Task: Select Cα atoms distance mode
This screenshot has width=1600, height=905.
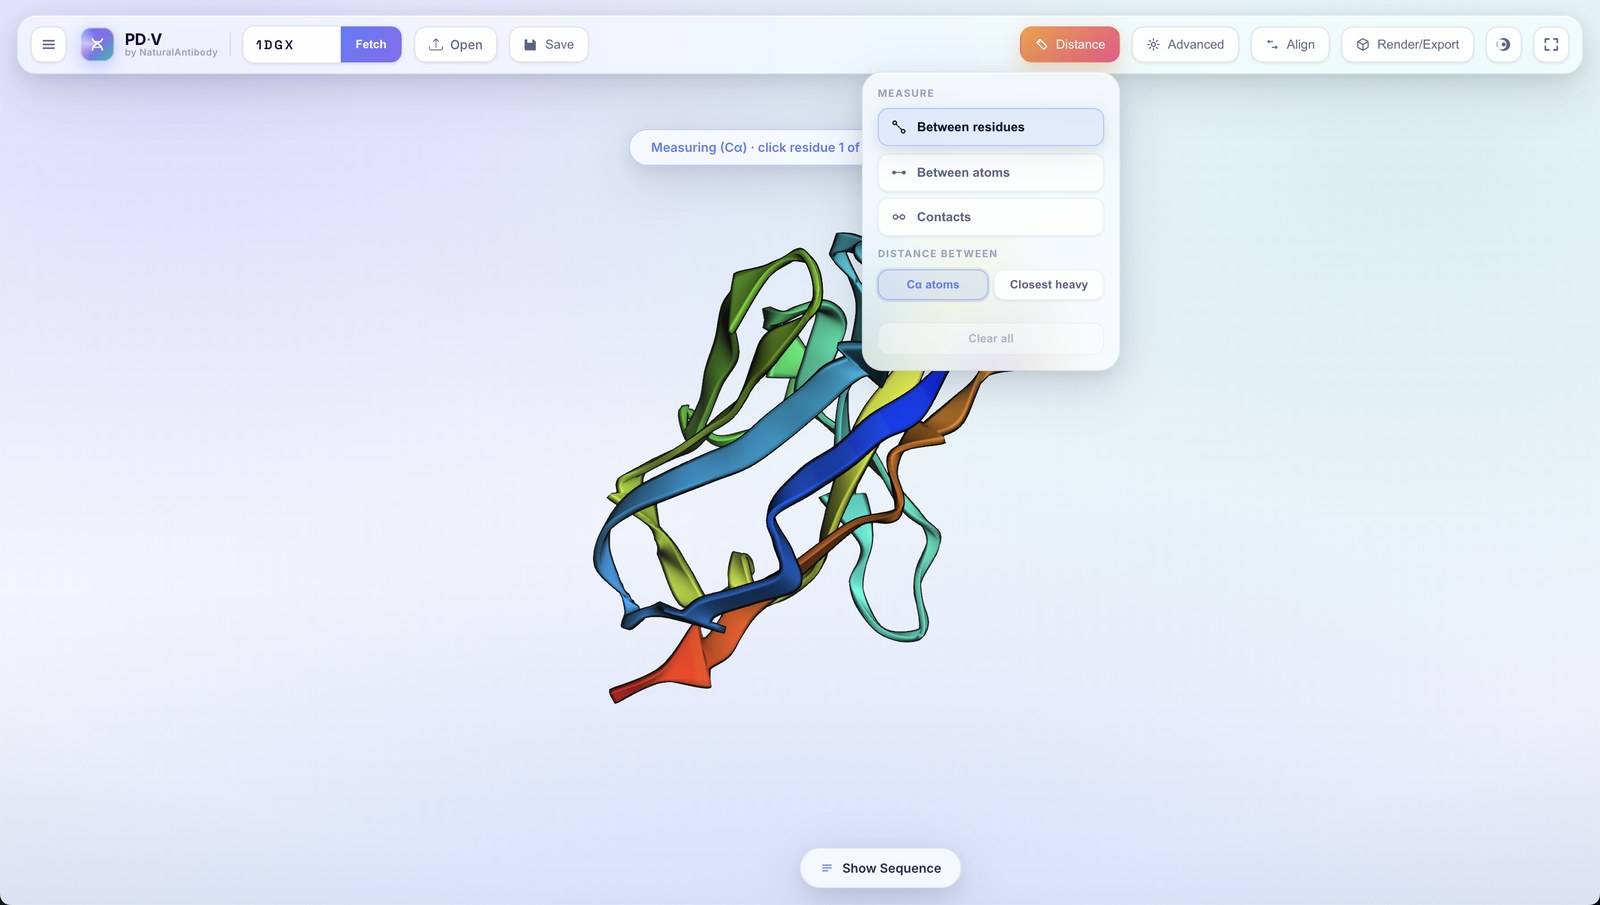Action: tap(933, 285)
